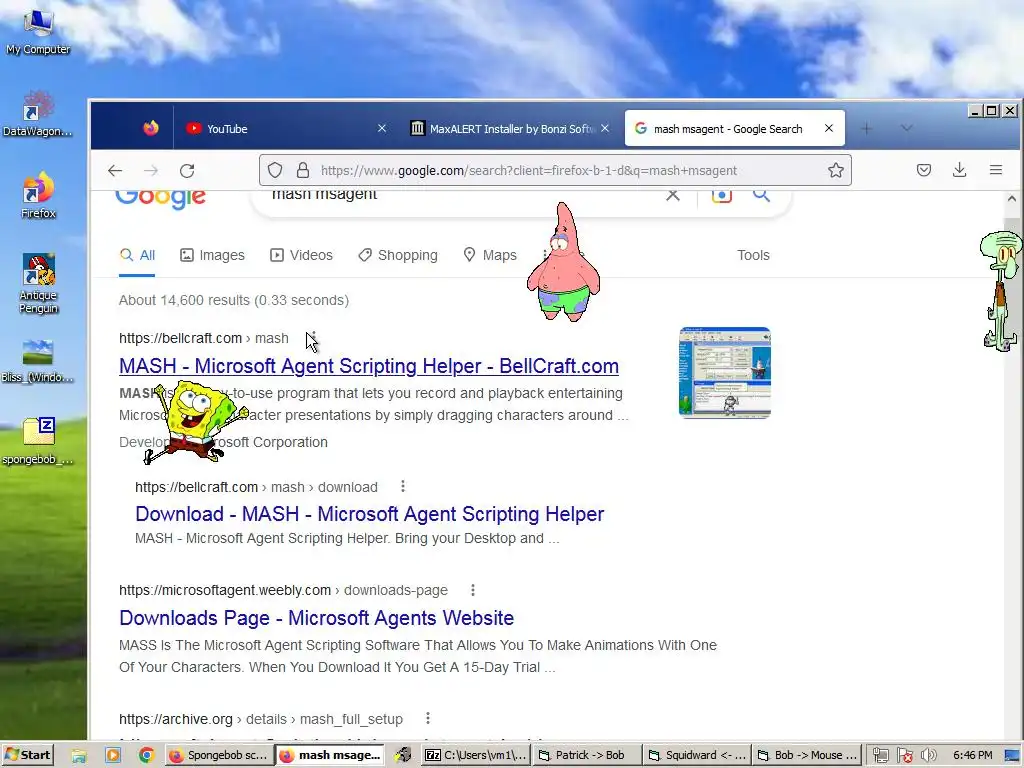The width and height of the screenshot is (1024, 768).
Task: Open media player quick launch icon
Action: tap(112, 756)
